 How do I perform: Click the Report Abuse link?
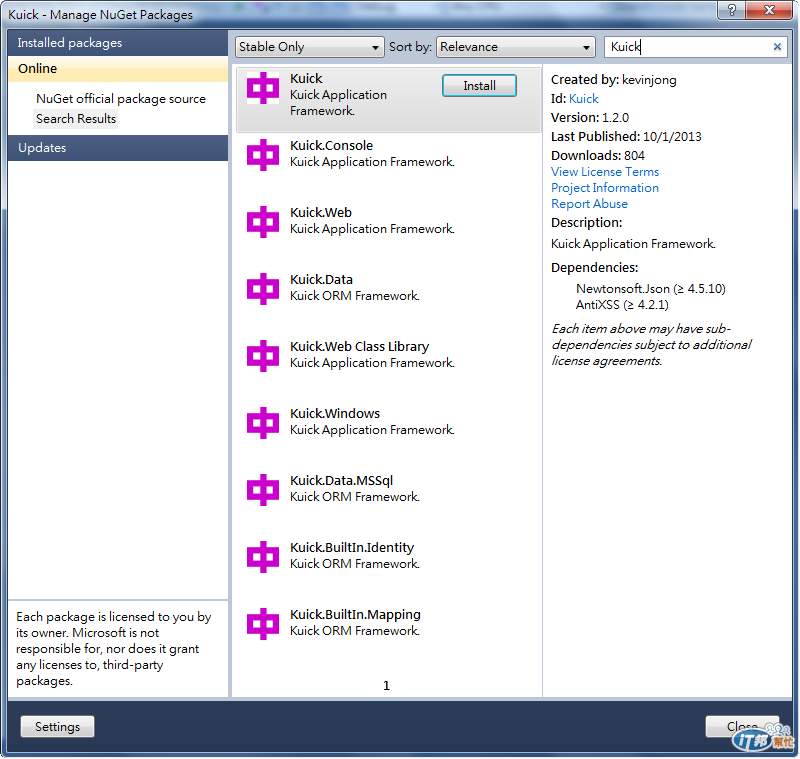589,204
